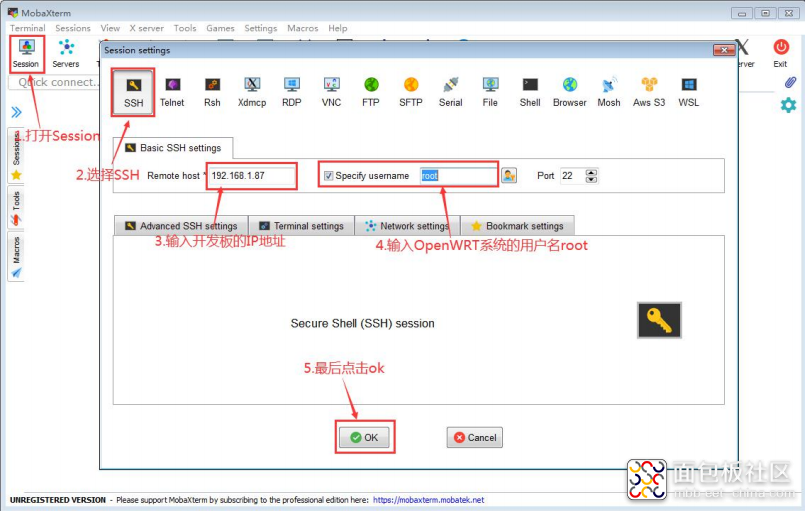The image size is (805, 511).
Task: Open the Servers toolbar button
Action: tap(66, 53)
